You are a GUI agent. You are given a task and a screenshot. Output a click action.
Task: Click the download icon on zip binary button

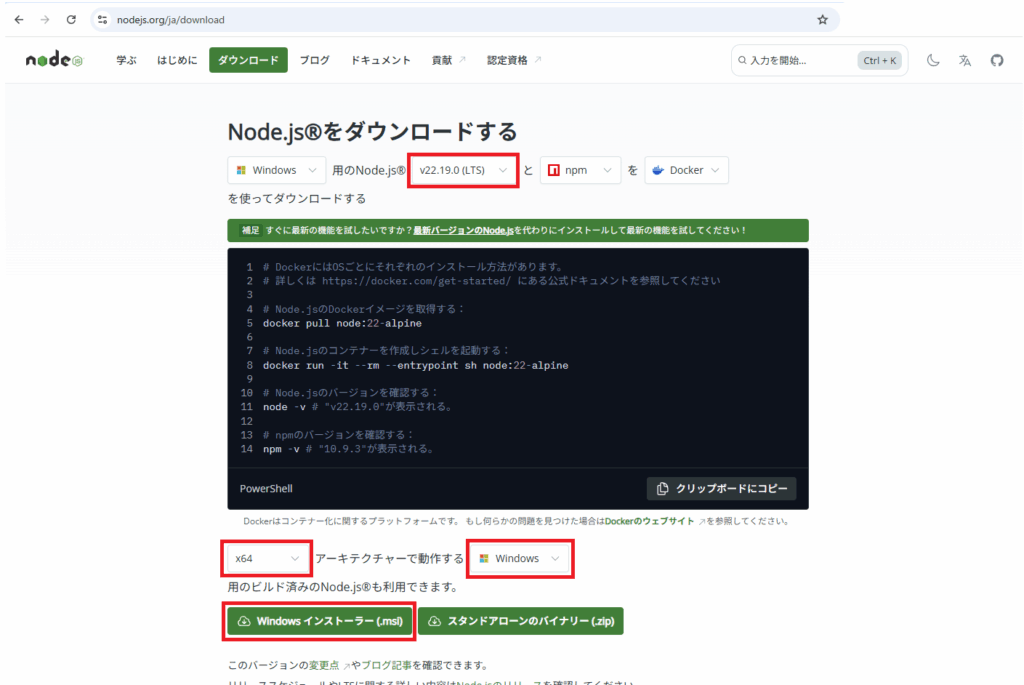coord(434,621)
